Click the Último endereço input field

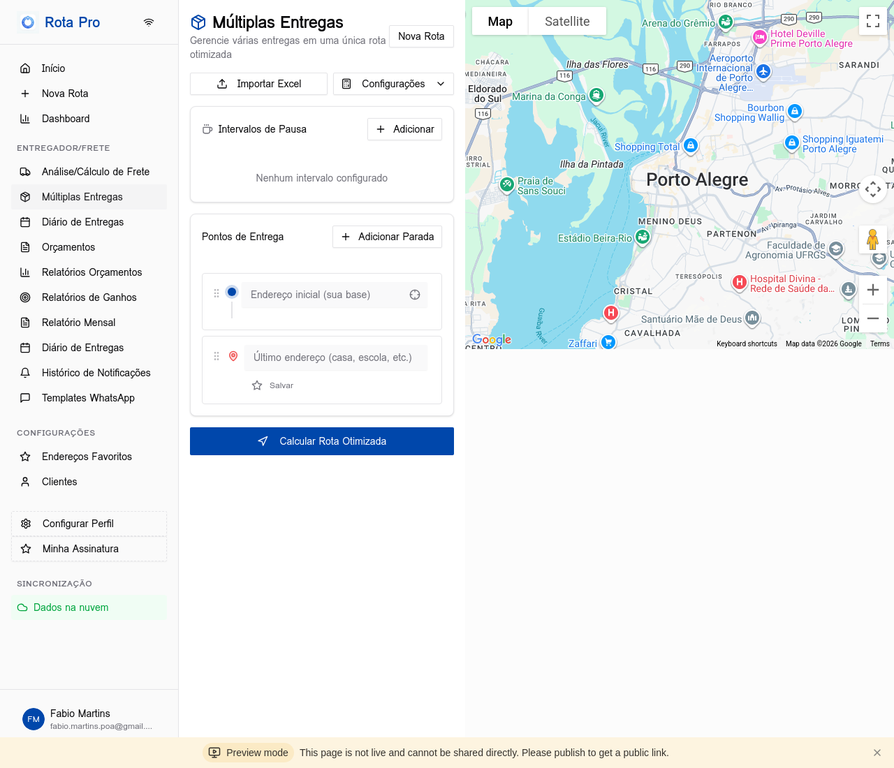pyautogui.click(x=335, y=357)
